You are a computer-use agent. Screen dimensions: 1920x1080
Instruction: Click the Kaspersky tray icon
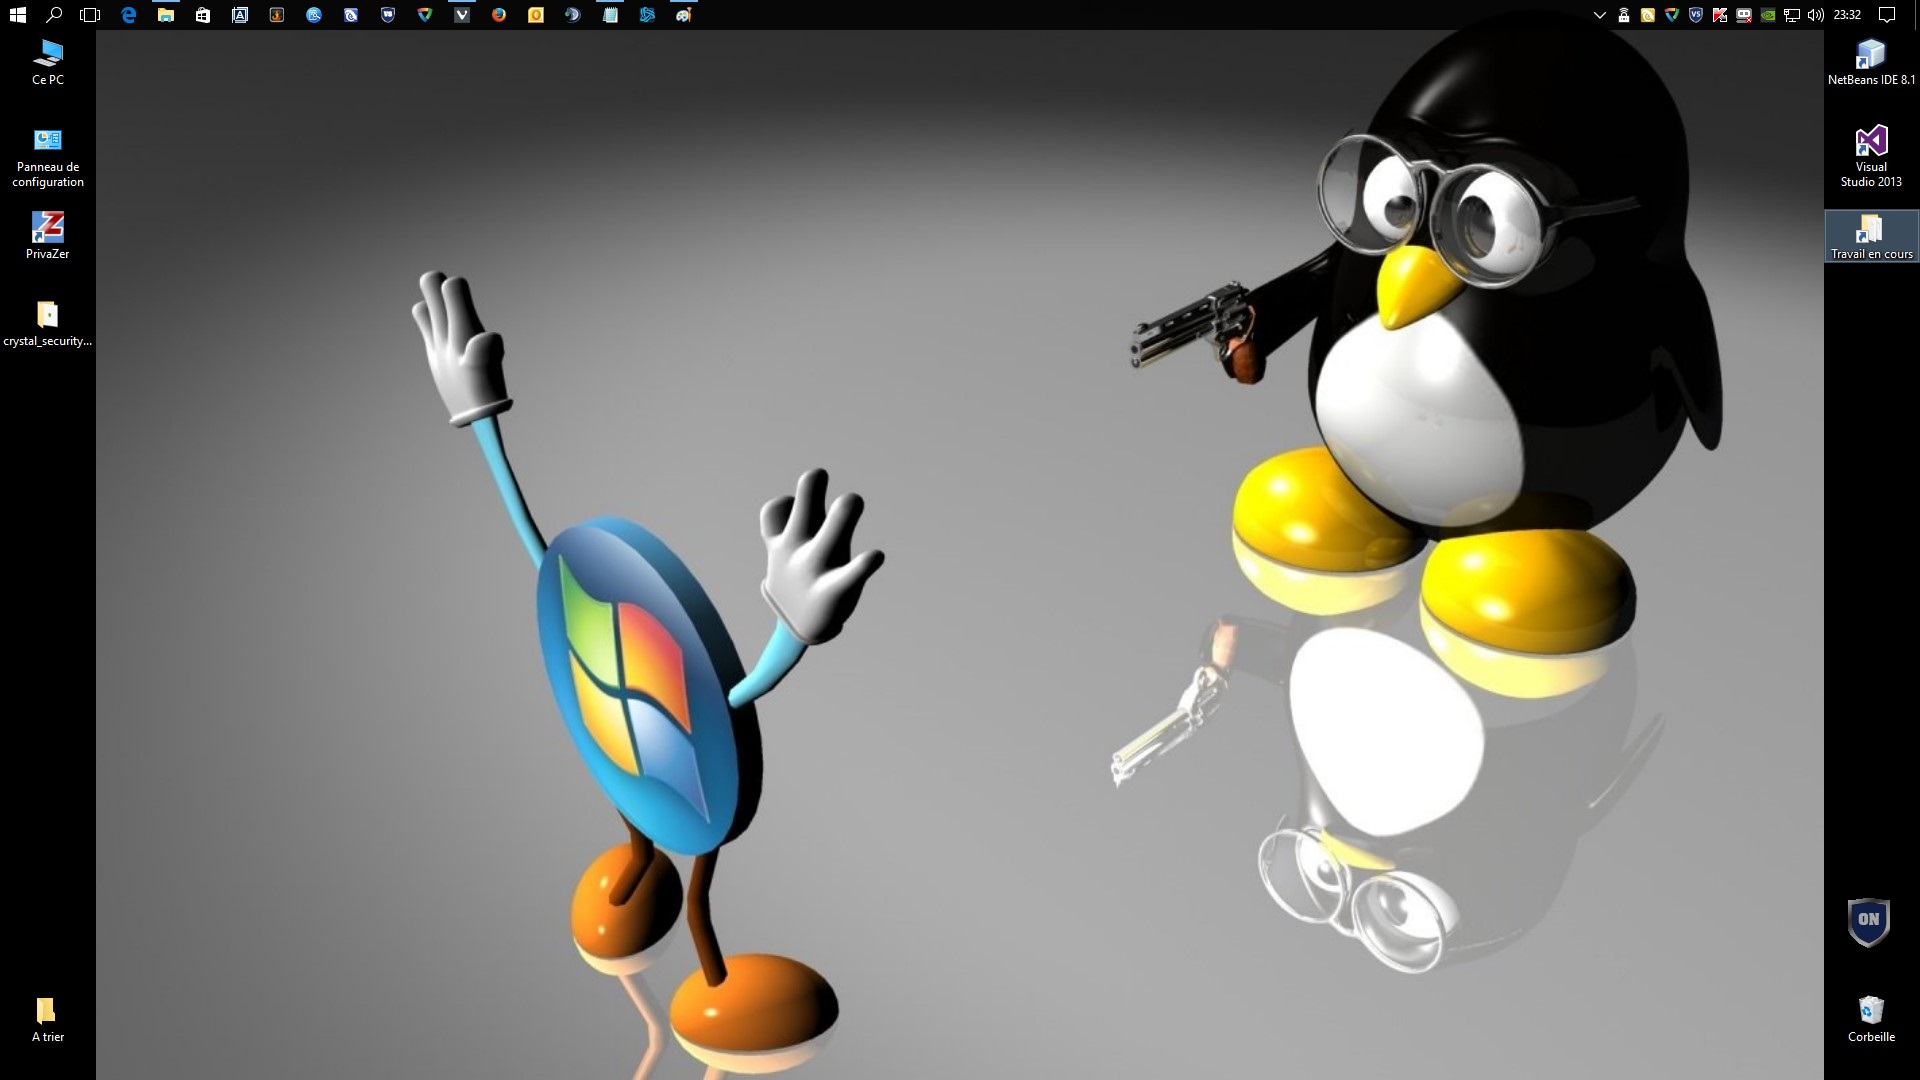pos(1720,15)
